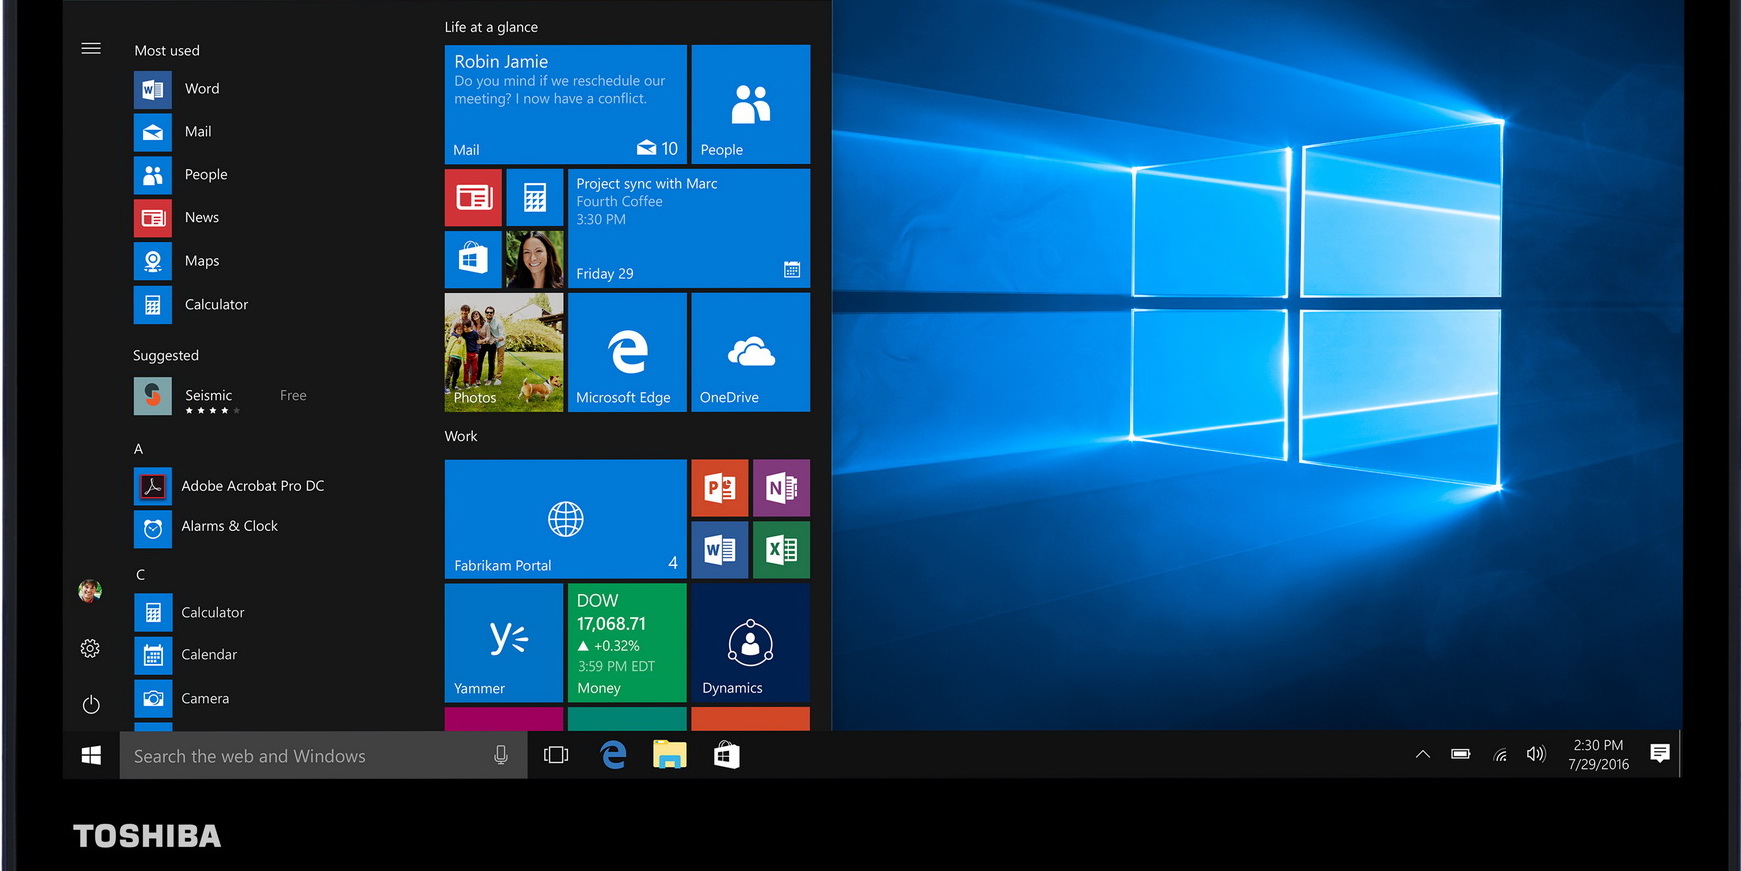Open the Photos tile
This screenshot has height=871, width=1741.
[x=504, y=352]
